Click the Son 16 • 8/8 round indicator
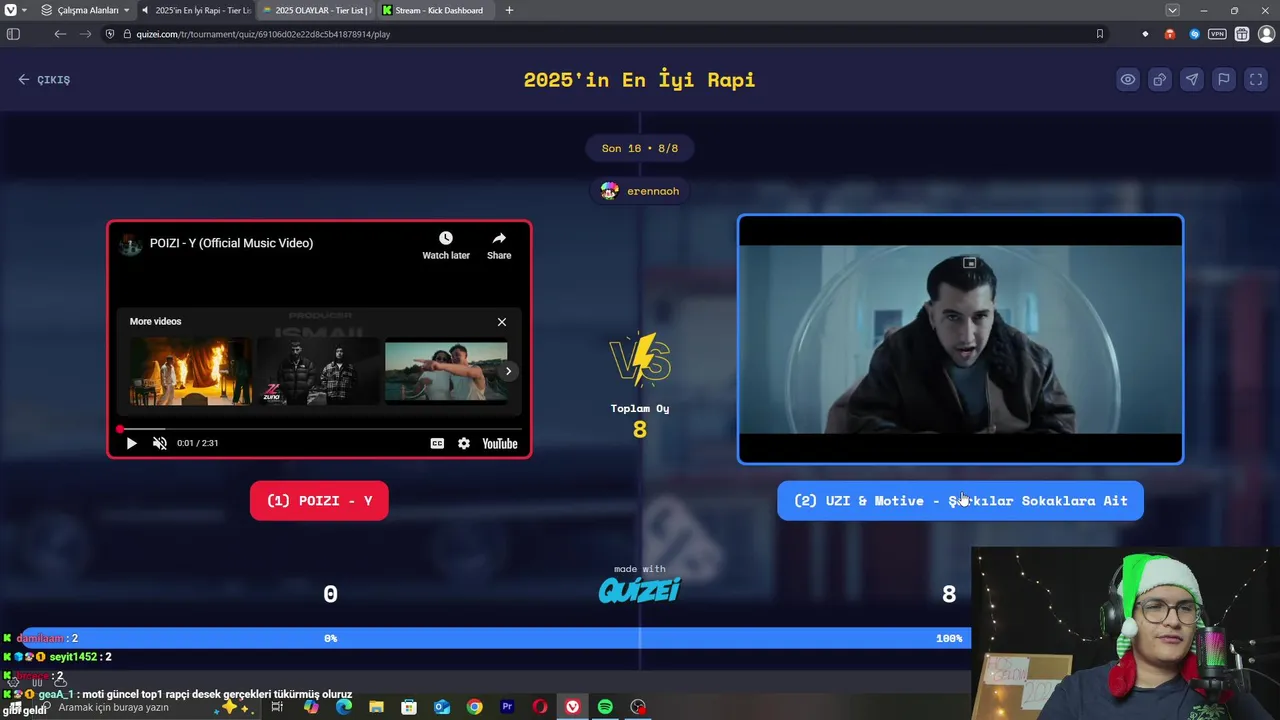This screenshot has width=1280, height=720. 640,148
